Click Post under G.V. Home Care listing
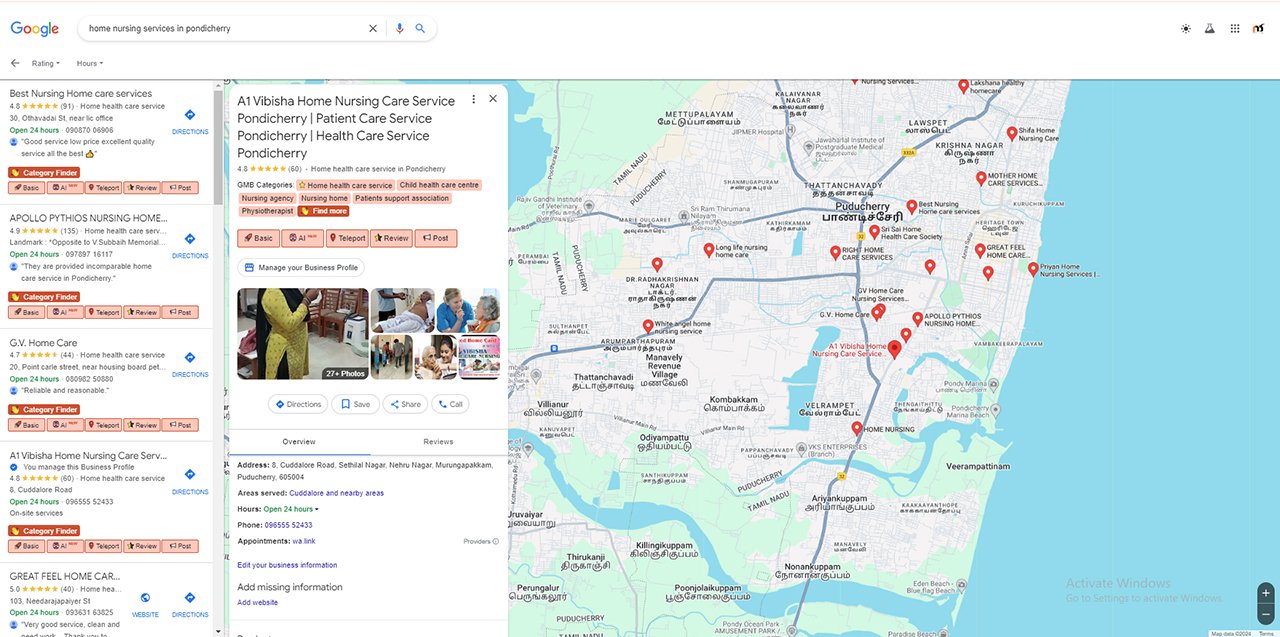1280x637 pixels. coord(180,425)
